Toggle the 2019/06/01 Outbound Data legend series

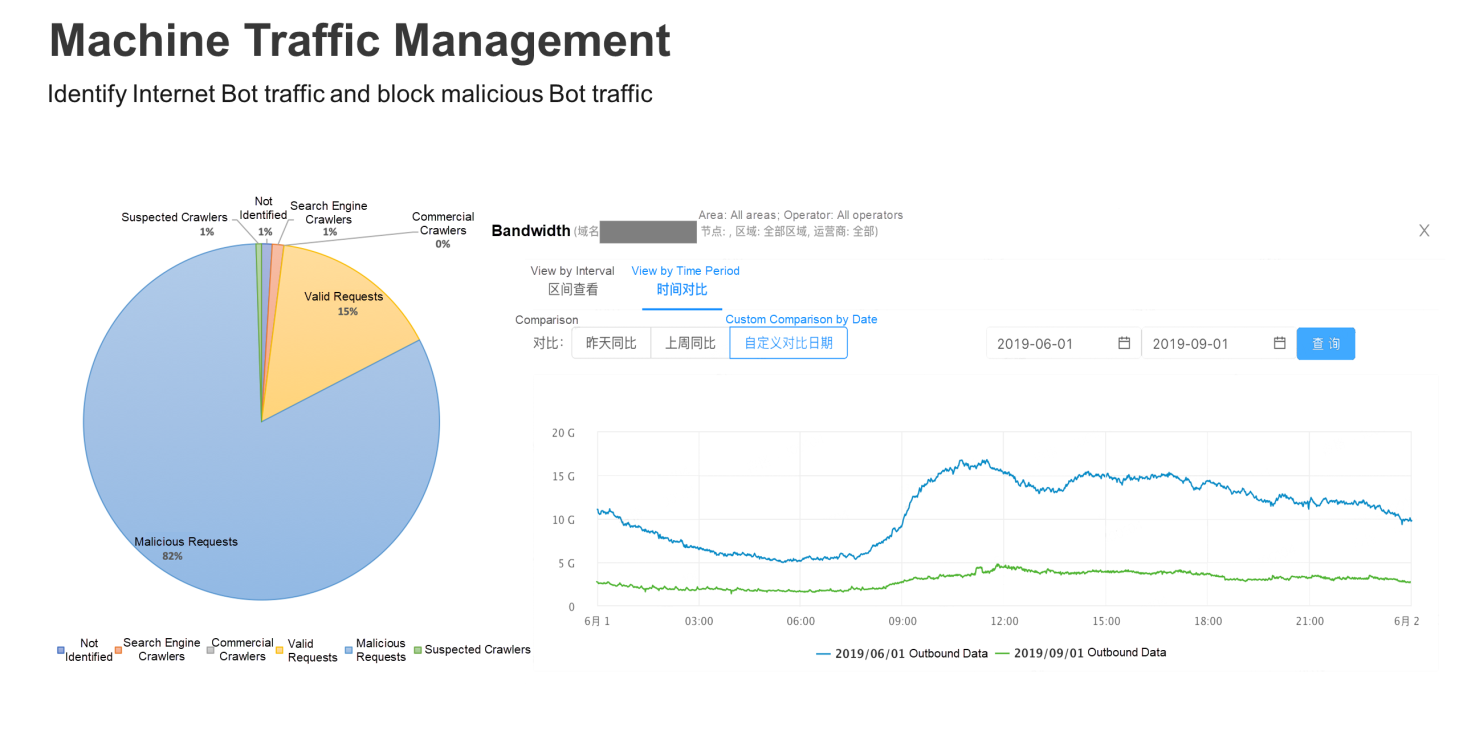point(902,653)
